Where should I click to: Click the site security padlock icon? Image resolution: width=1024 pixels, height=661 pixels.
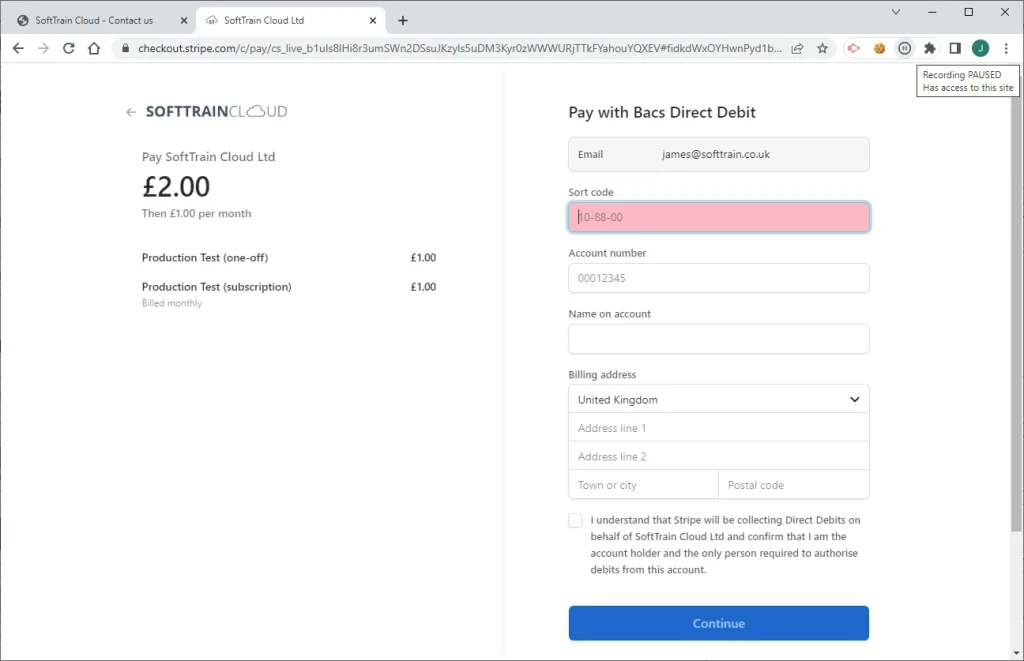[x=124, y=47]
